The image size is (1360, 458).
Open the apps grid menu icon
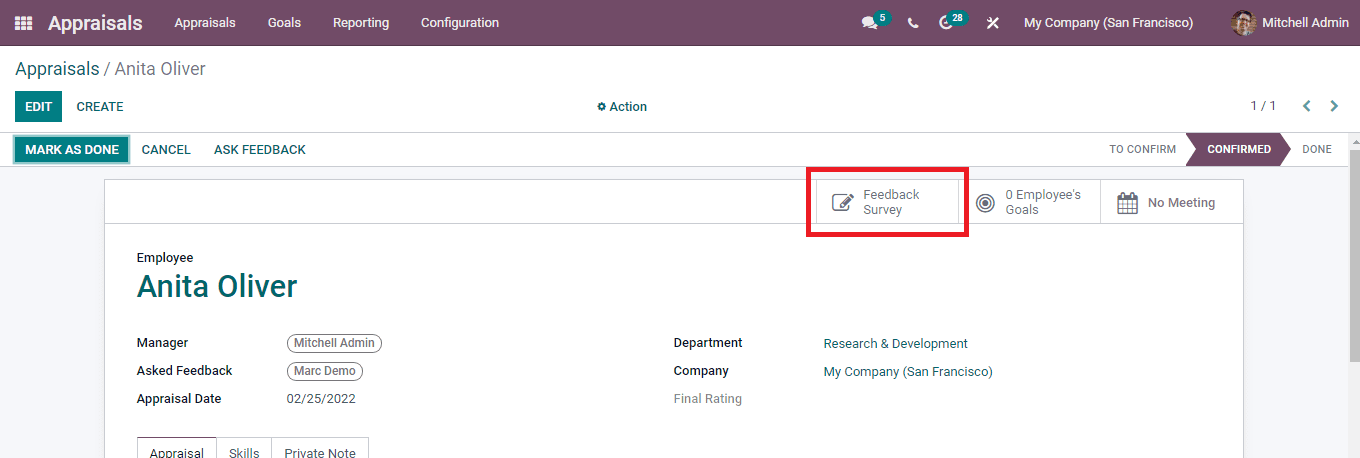(23, 22)
